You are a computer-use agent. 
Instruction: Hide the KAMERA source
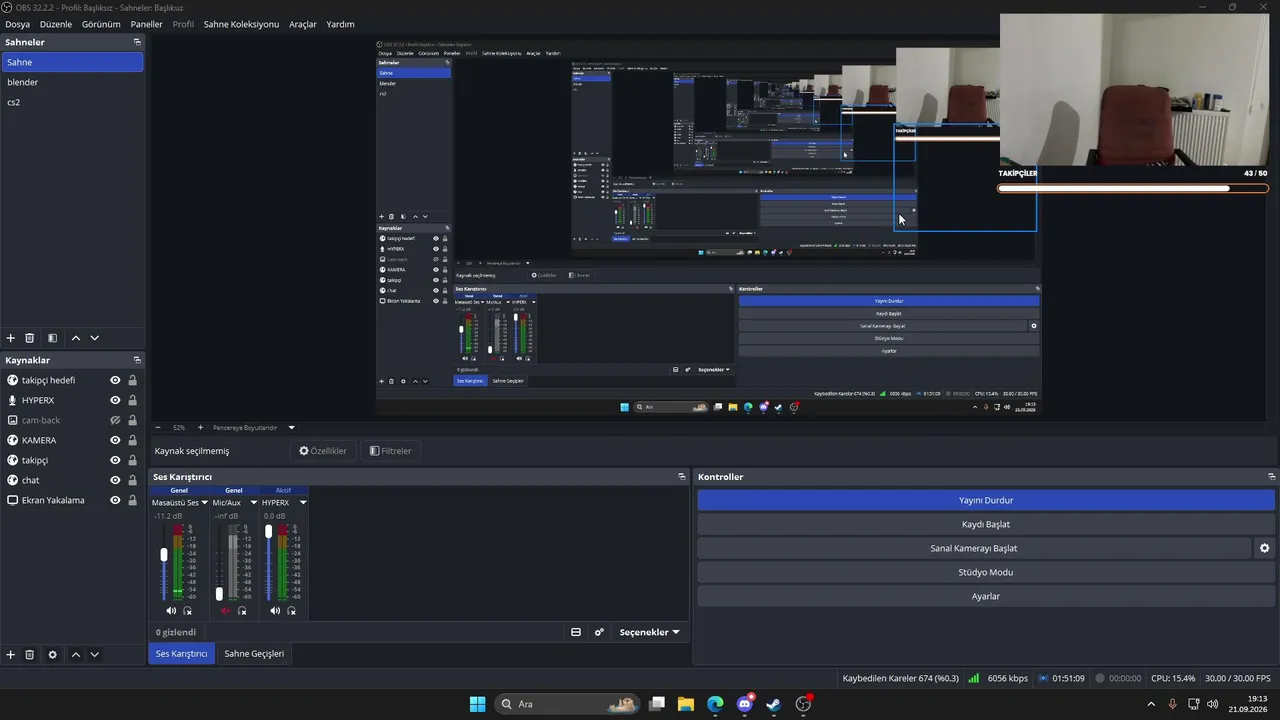[115, 440]
